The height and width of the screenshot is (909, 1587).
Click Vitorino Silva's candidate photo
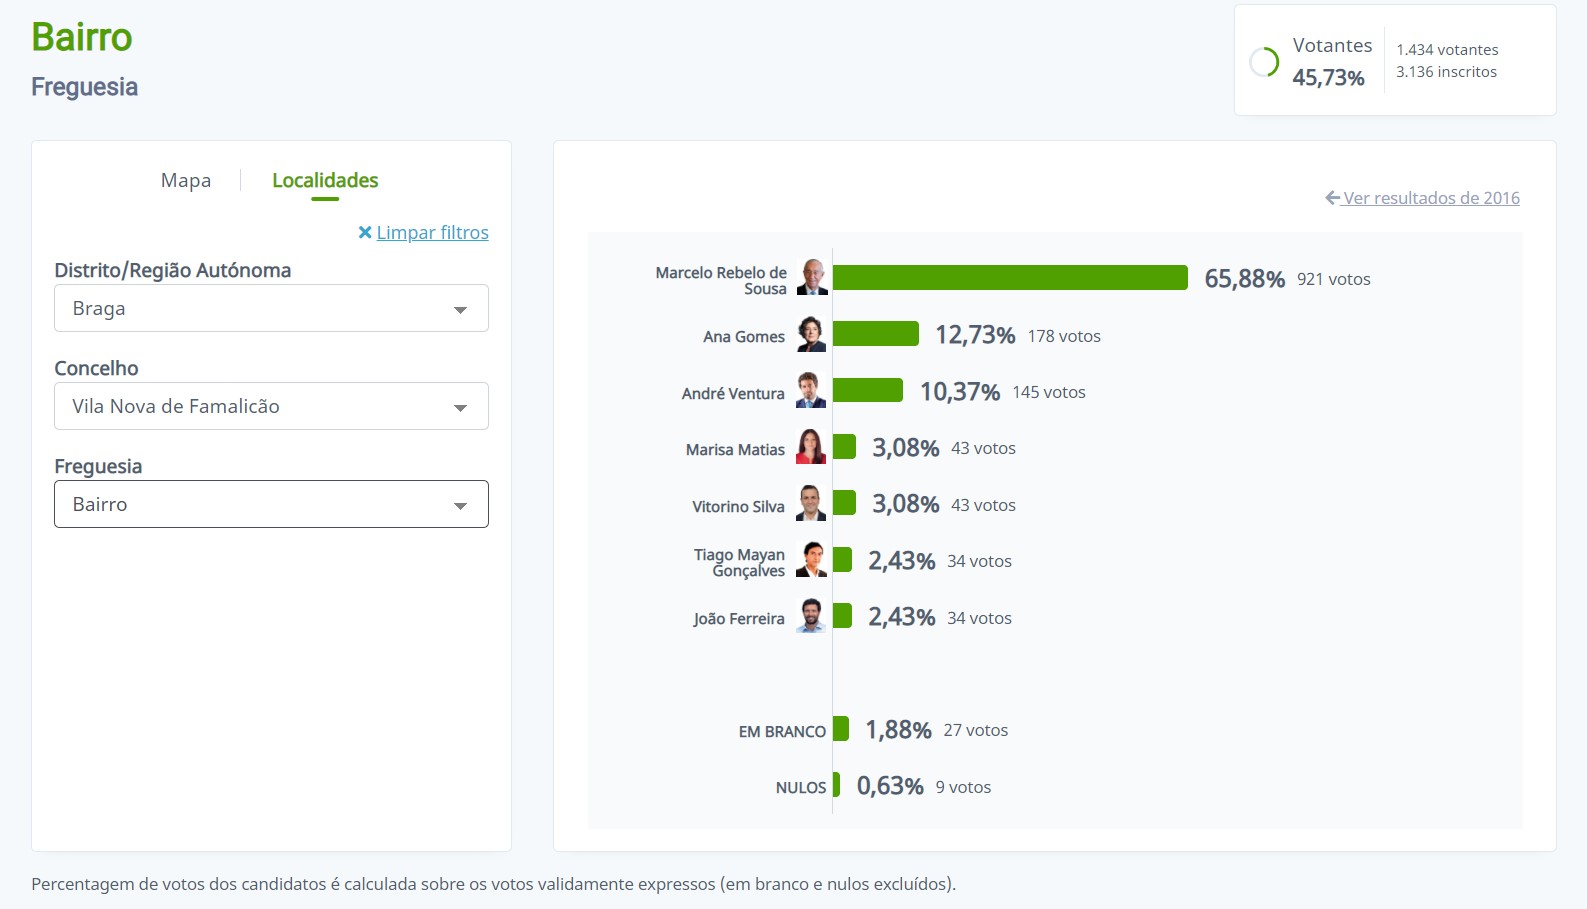811,504
